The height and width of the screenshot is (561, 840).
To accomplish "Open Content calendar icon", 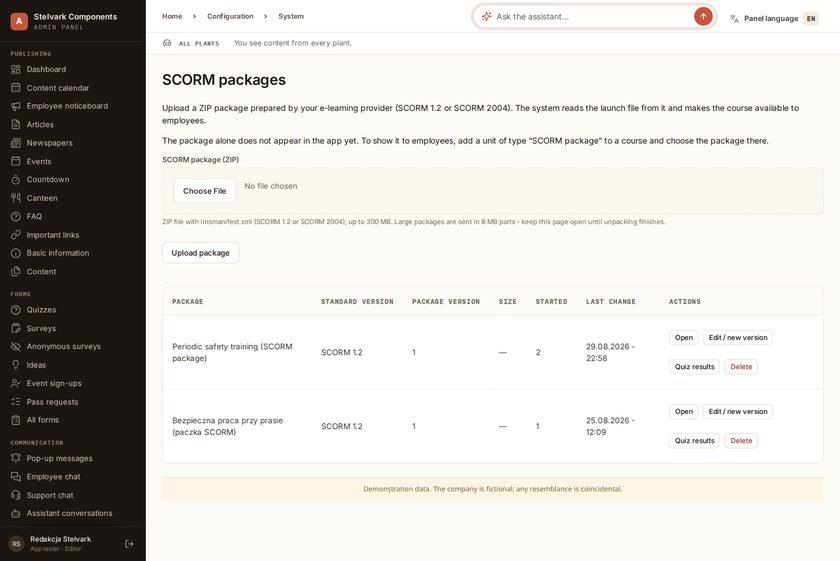I will (16, 87).
